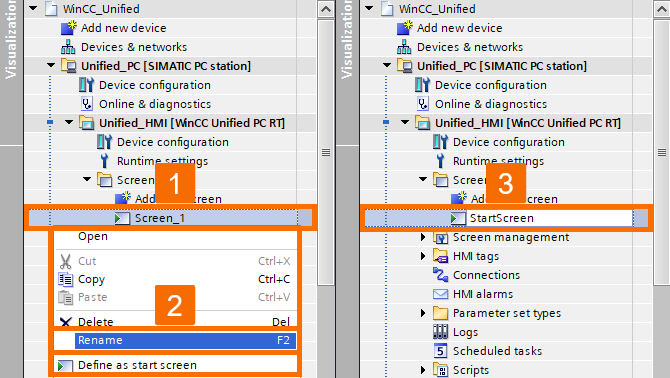Click Devices & networks icon in right tree

(404, 47)
